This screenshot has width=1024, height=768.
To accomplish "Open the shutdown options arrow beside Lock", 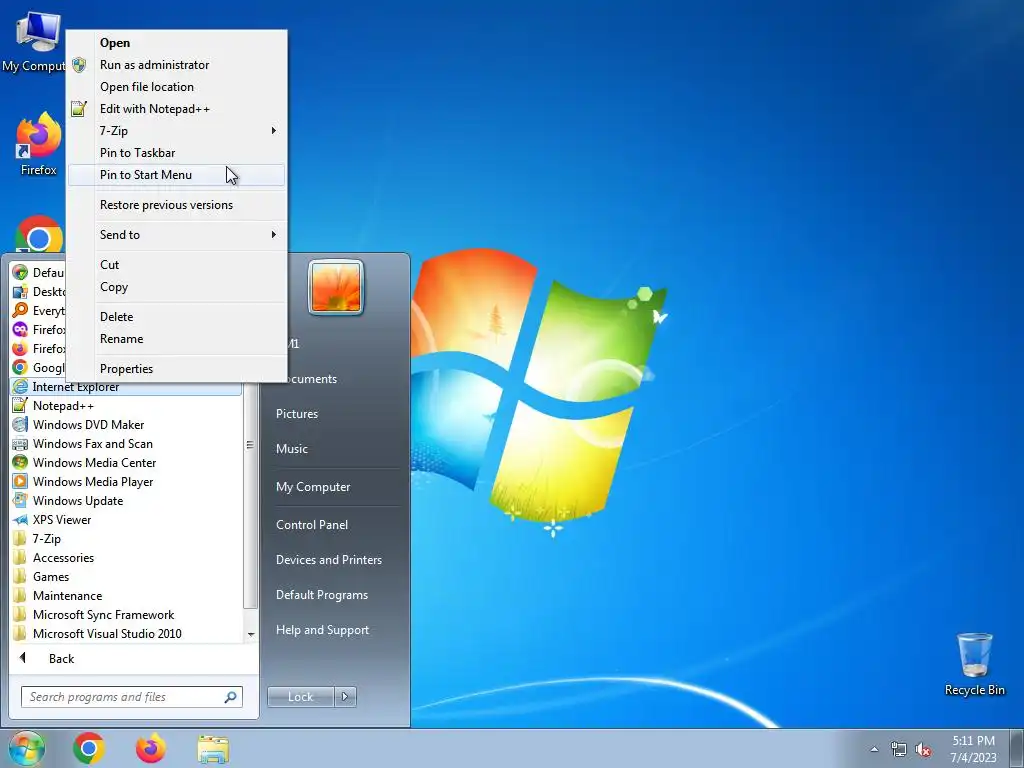I will coord(345,697).
